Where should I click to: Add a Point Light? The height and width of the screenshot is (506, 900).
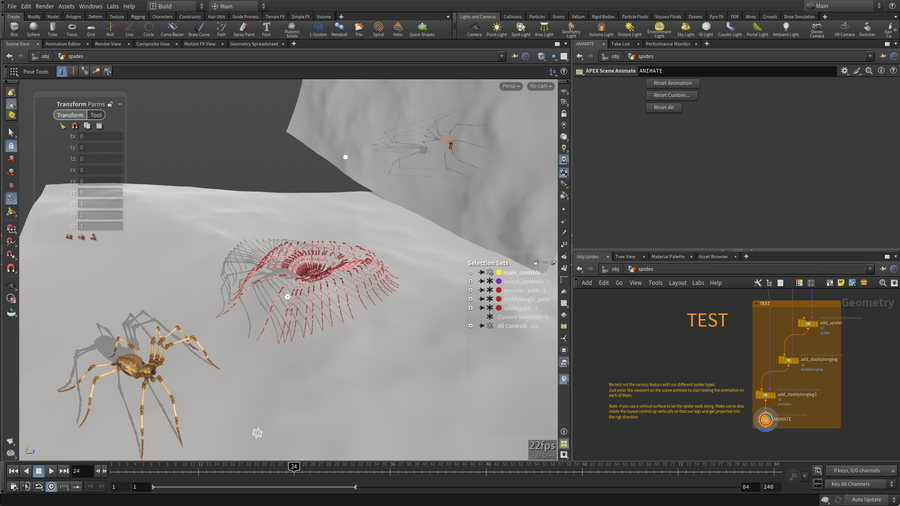496,29
